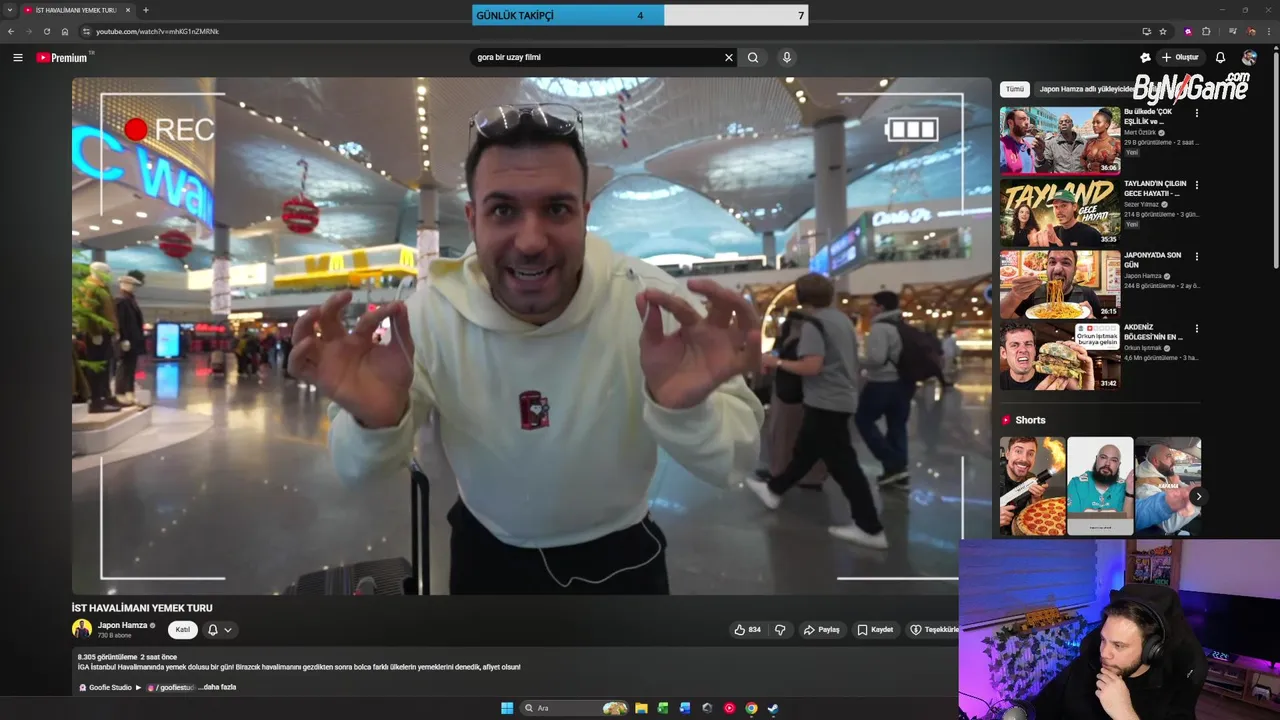Close the İST HAVALİMANI YEMEK TURU tab
Viewport: 1280px width, 720px height.
128,10
